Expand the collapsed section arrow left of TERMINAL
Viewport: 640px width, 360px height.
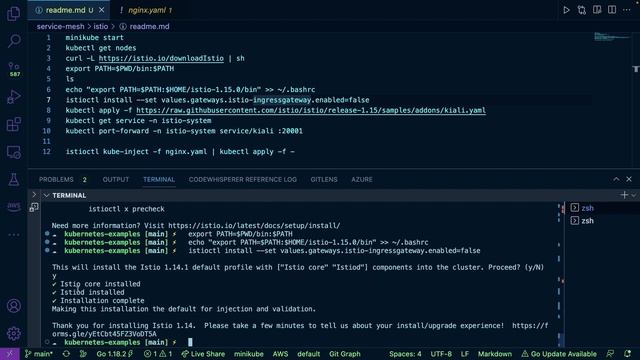pos(34,195)
